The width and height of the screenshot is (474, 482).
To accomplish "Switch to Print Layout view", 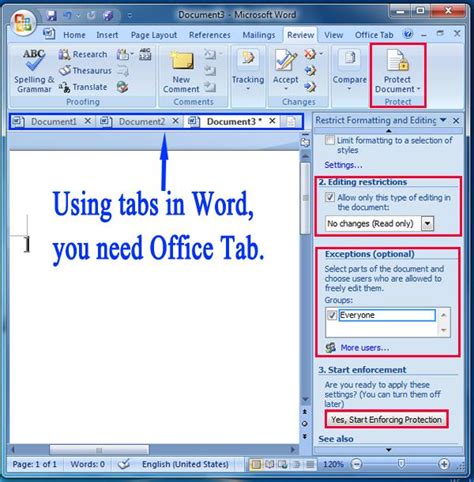I will (x=256, y=464).
